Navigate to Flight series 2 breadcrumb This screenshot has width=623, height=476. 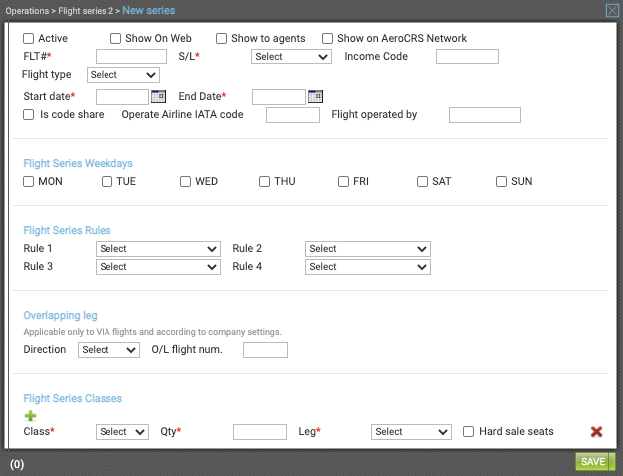85,11
